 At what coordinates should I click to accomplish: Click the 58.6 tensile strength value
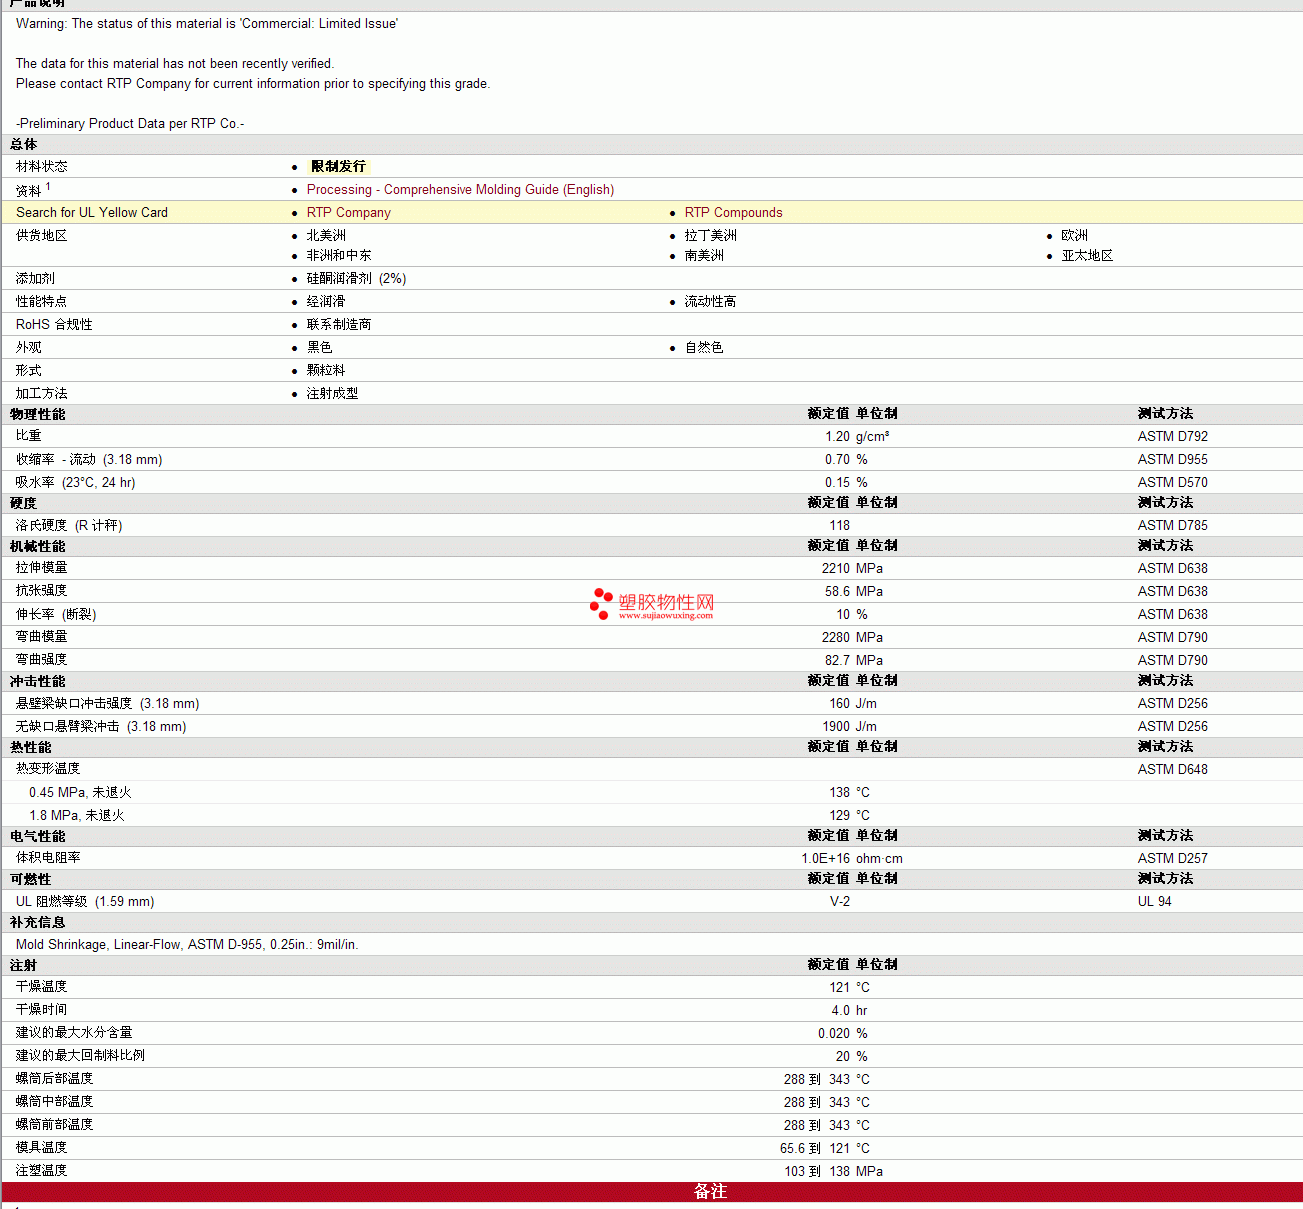pos(837,592)
